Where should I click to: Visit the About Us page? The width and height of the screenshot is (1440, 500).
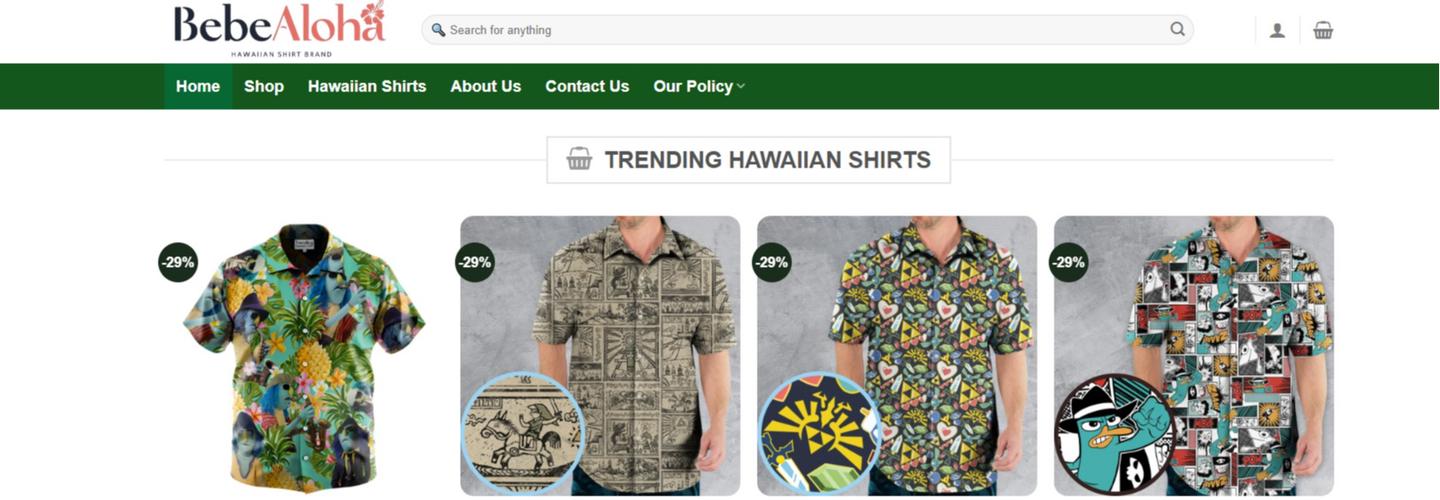pyautogui.click(x=485, y=87)
